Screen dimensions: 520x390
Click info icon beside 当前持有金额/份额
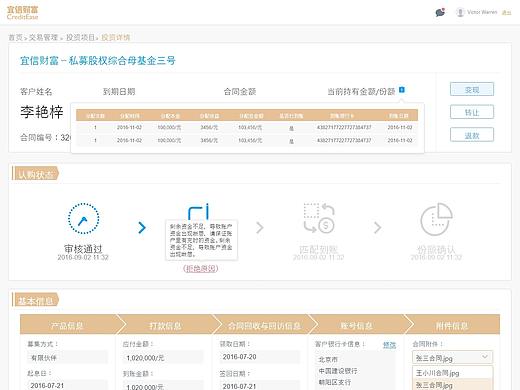point(402,90)
